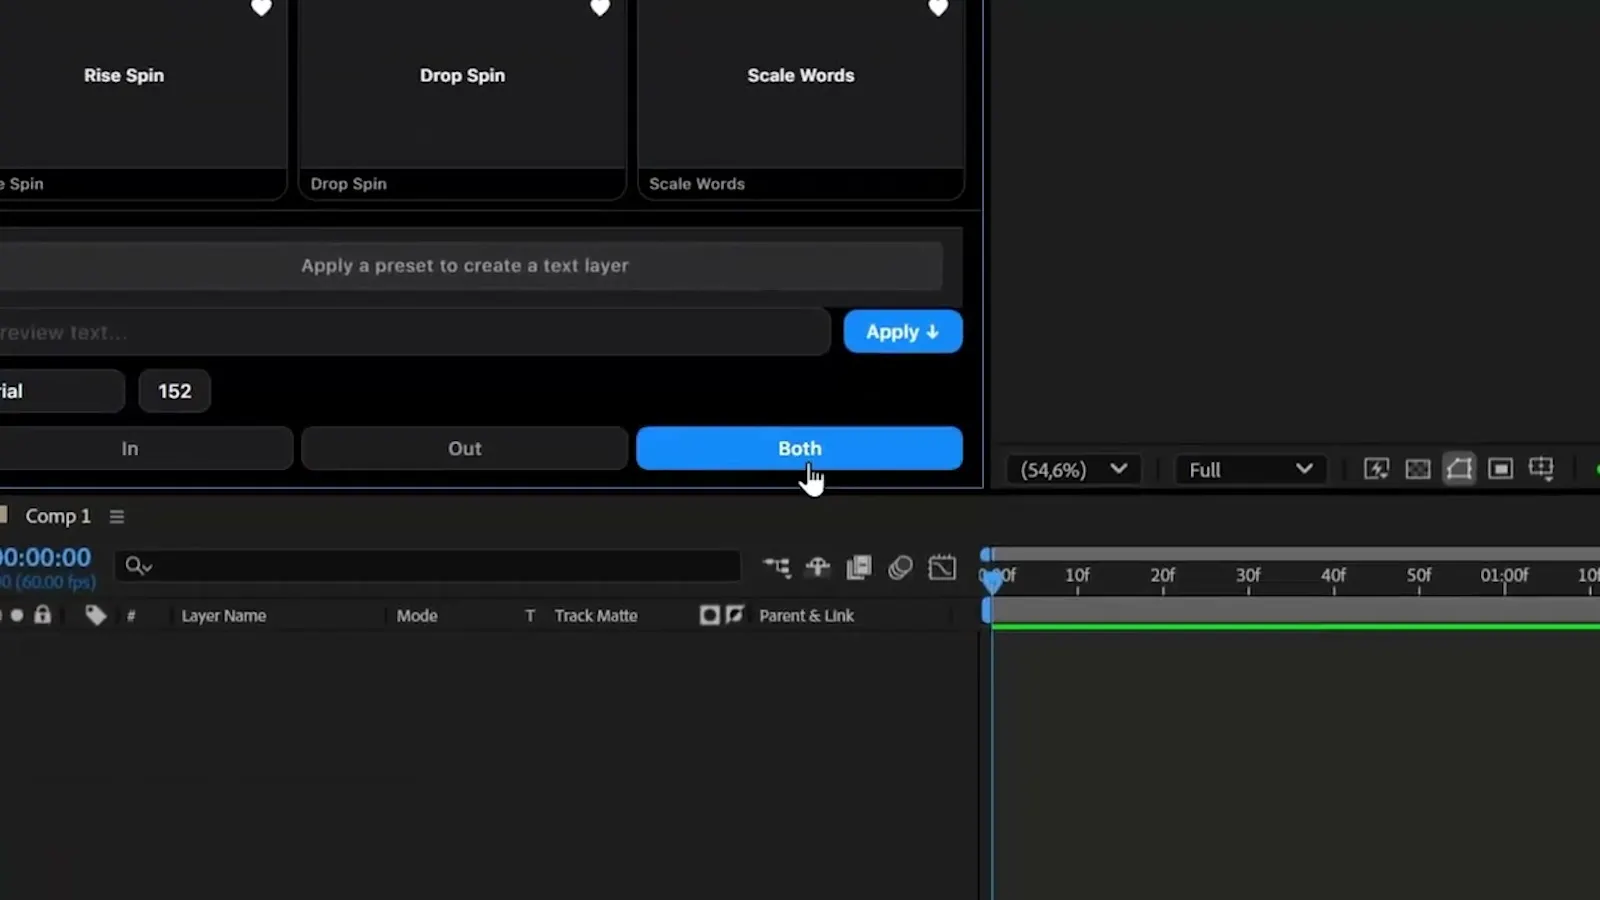Image resolution: width=1600 pixels, height=900 pixels.
Task: Click the timeline layer search field
Action: point(428,566)
